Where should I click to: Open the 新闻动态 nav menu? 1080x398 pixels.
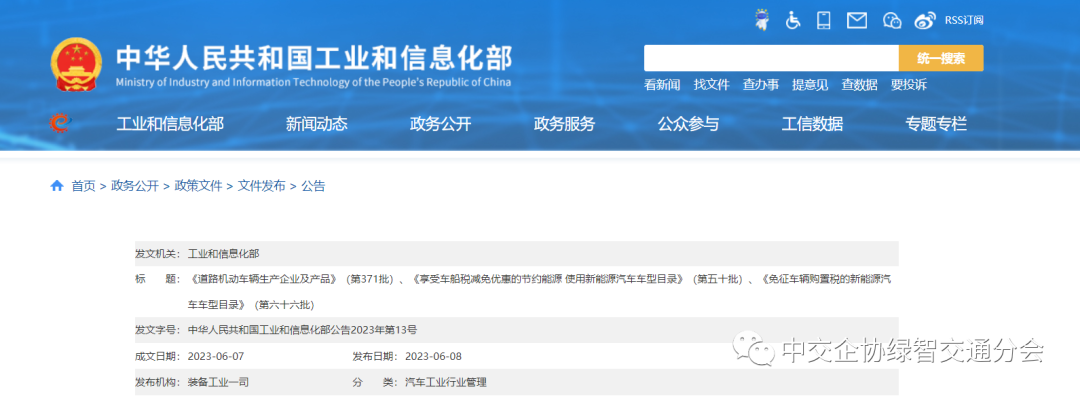(x=317, y=124)
